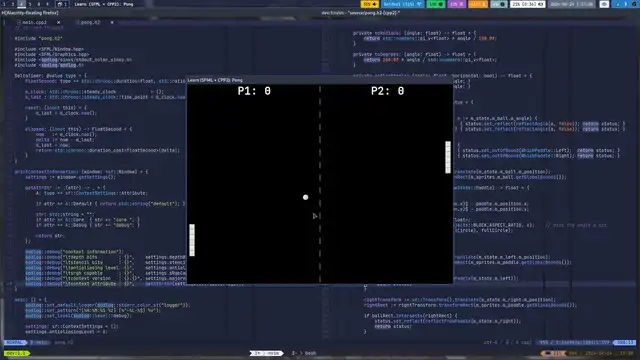Click the left player paddle
Viewport: 640px width, 360px height.
click(x=192, y=240)
